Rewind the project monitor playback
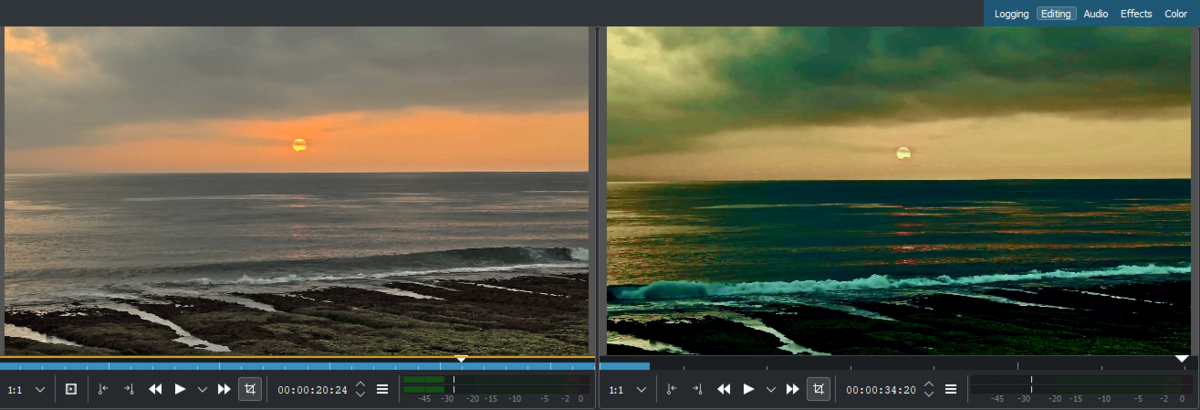This screenshot has width=1200, height=410. [x=723, y=389]
